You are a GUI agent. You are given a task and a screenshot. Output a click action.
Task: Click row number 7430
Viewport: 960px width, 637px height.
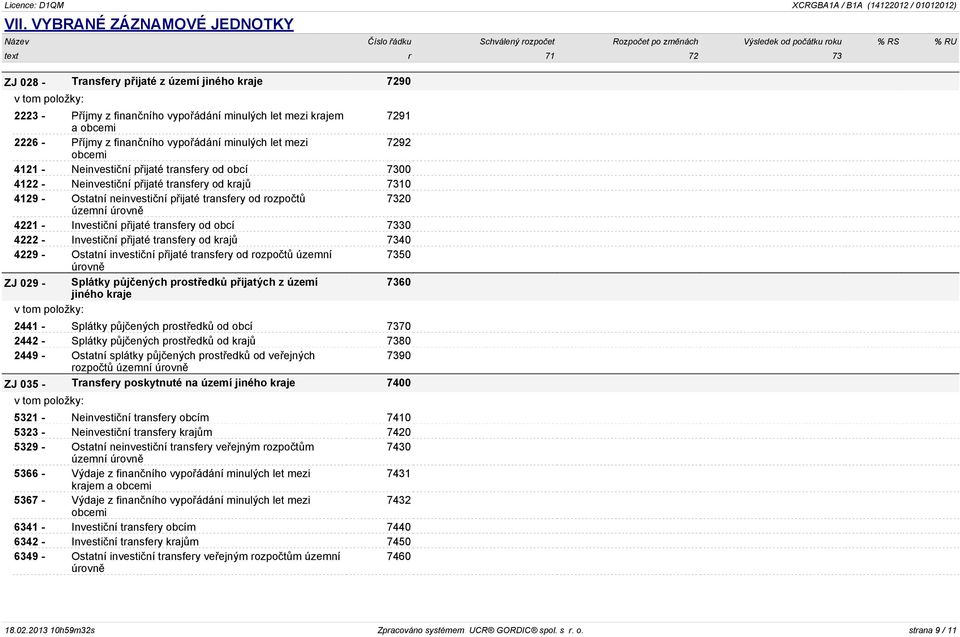[x=399, y=447]
